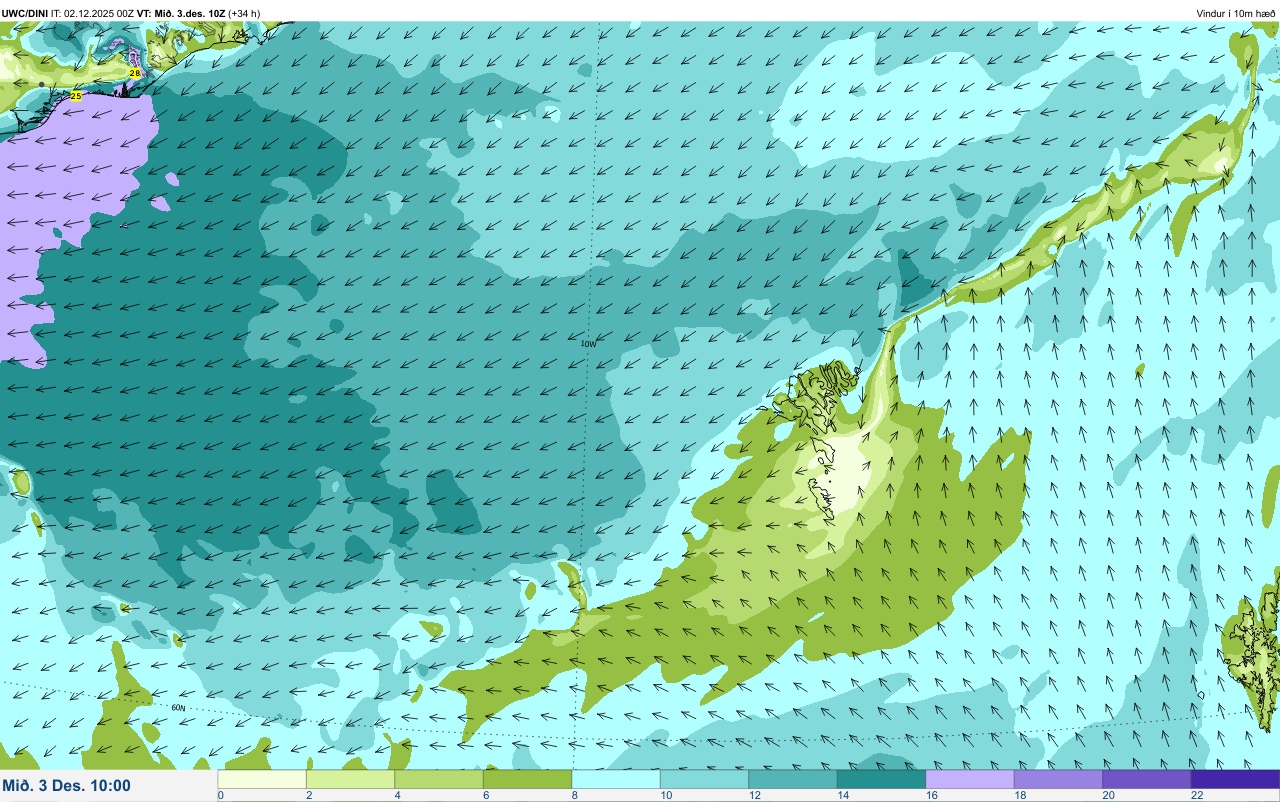Screen dimensions: 1280x802
Task: Click the legend scale value '0'
Action: click(x=220, y=796)
